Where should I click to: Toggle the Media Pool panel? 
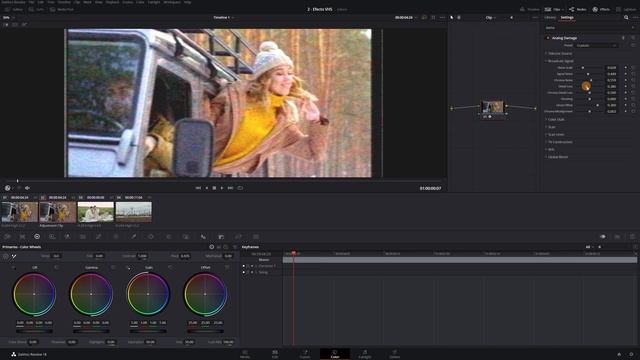click(x=62, y=9)
